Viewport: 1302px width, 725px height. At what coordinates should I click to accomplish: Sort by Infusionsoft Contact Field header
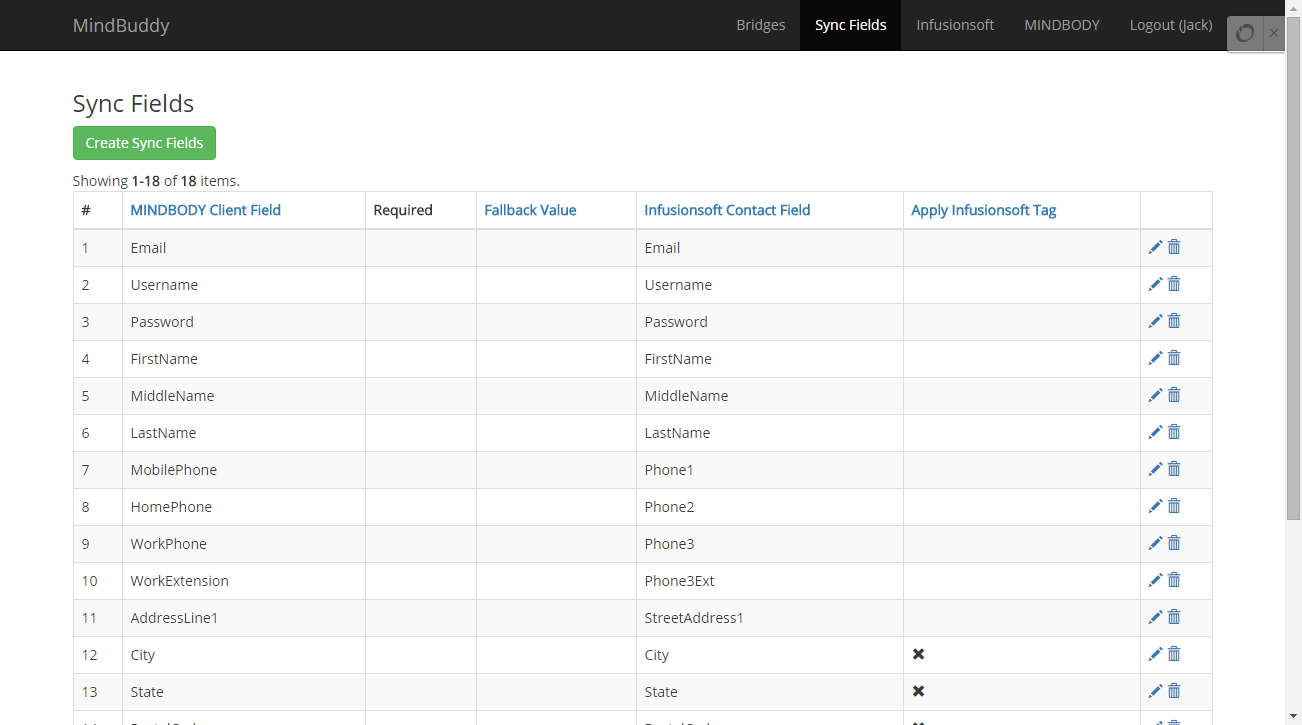pos(727,210)
